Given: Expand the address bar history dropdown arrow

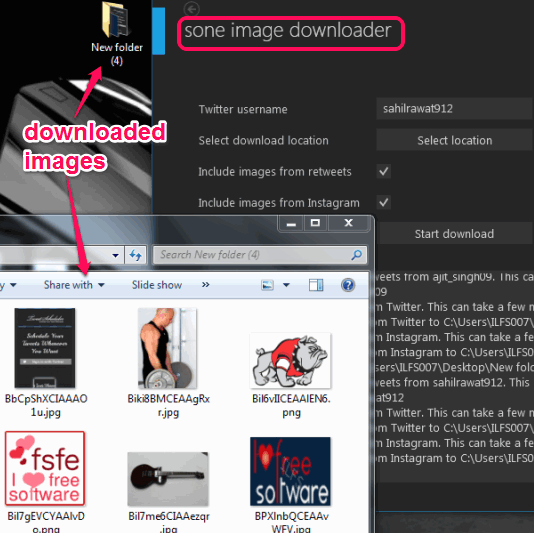Looking at the screenshot, I should 115,255.
